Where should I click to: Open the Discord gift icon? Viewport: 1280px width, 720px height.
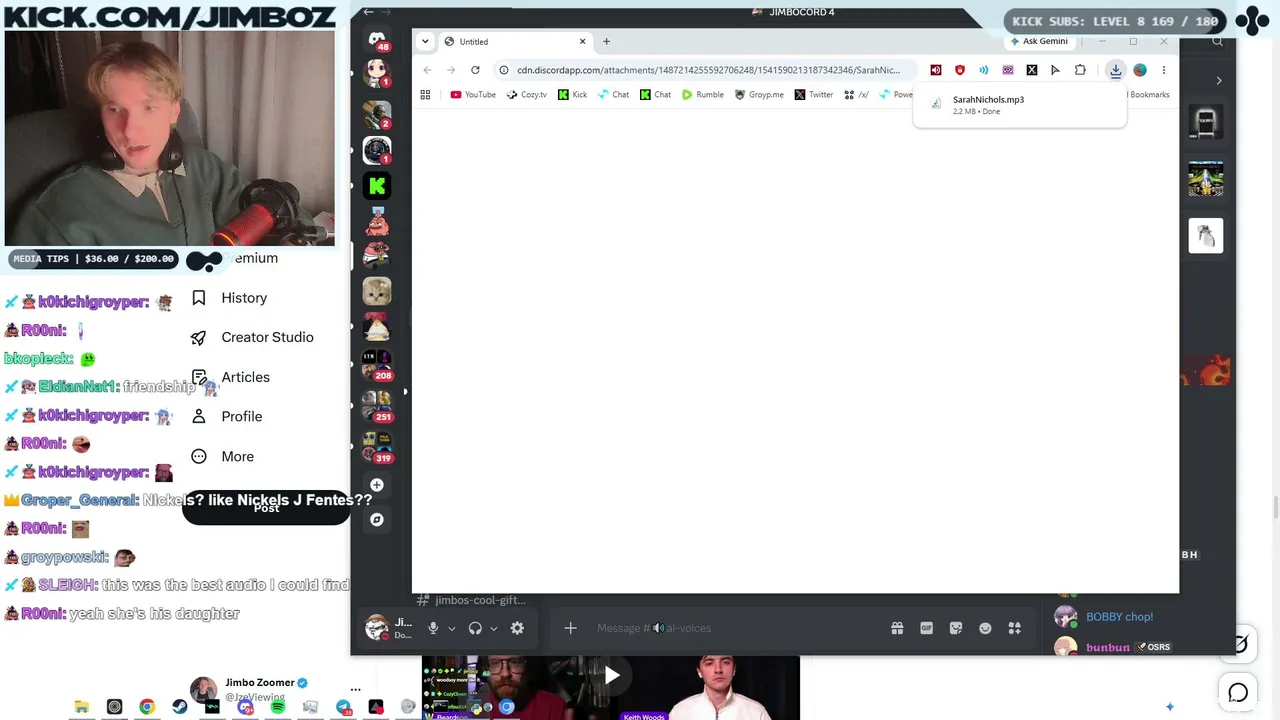coord(897,628)
